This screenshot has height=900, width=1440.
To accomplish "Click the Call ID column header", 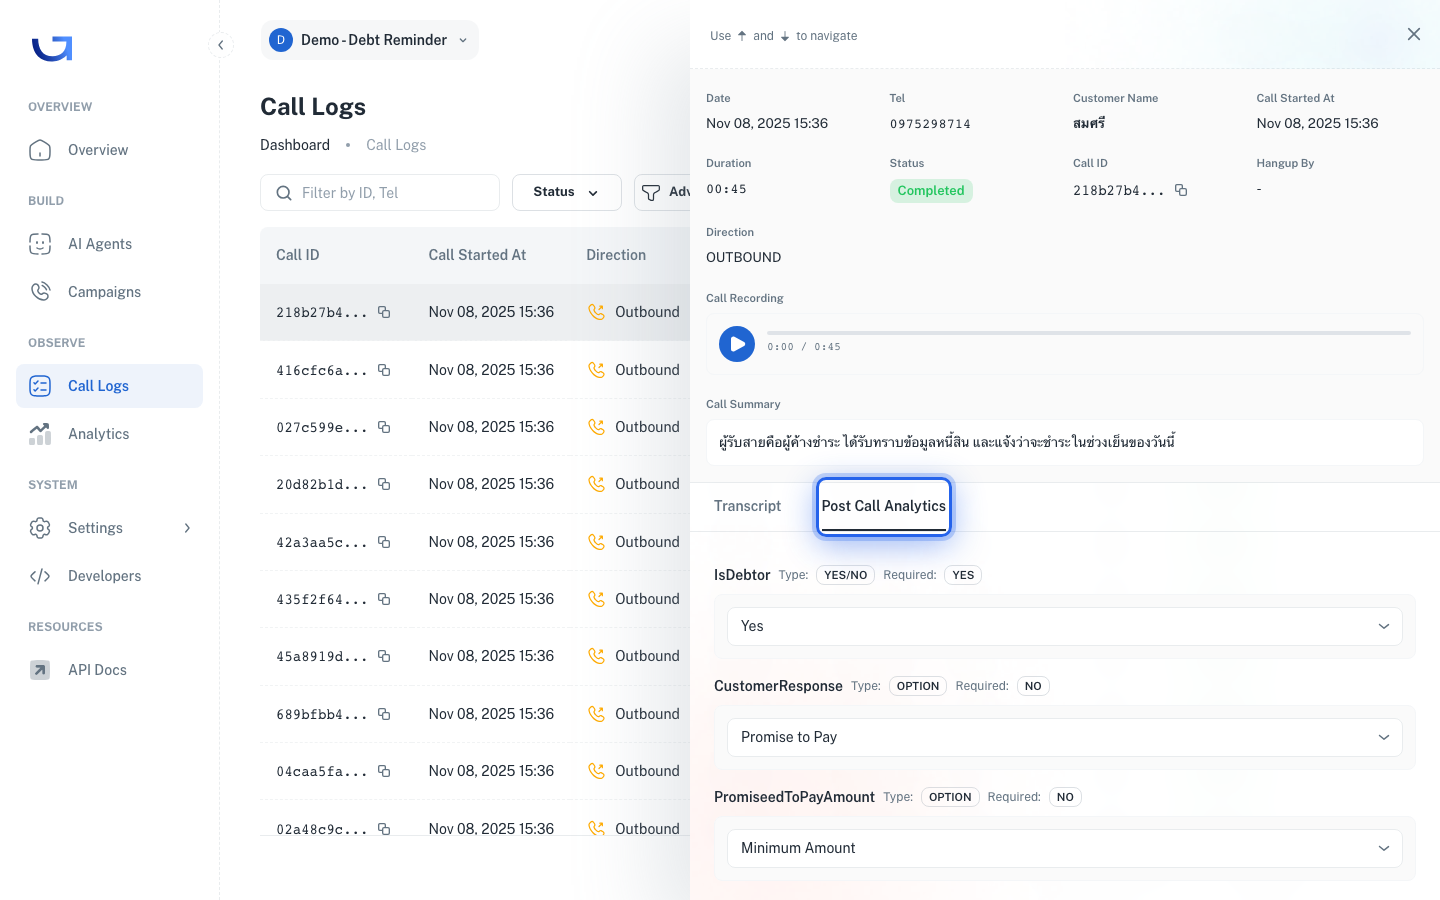I will 298,255.
